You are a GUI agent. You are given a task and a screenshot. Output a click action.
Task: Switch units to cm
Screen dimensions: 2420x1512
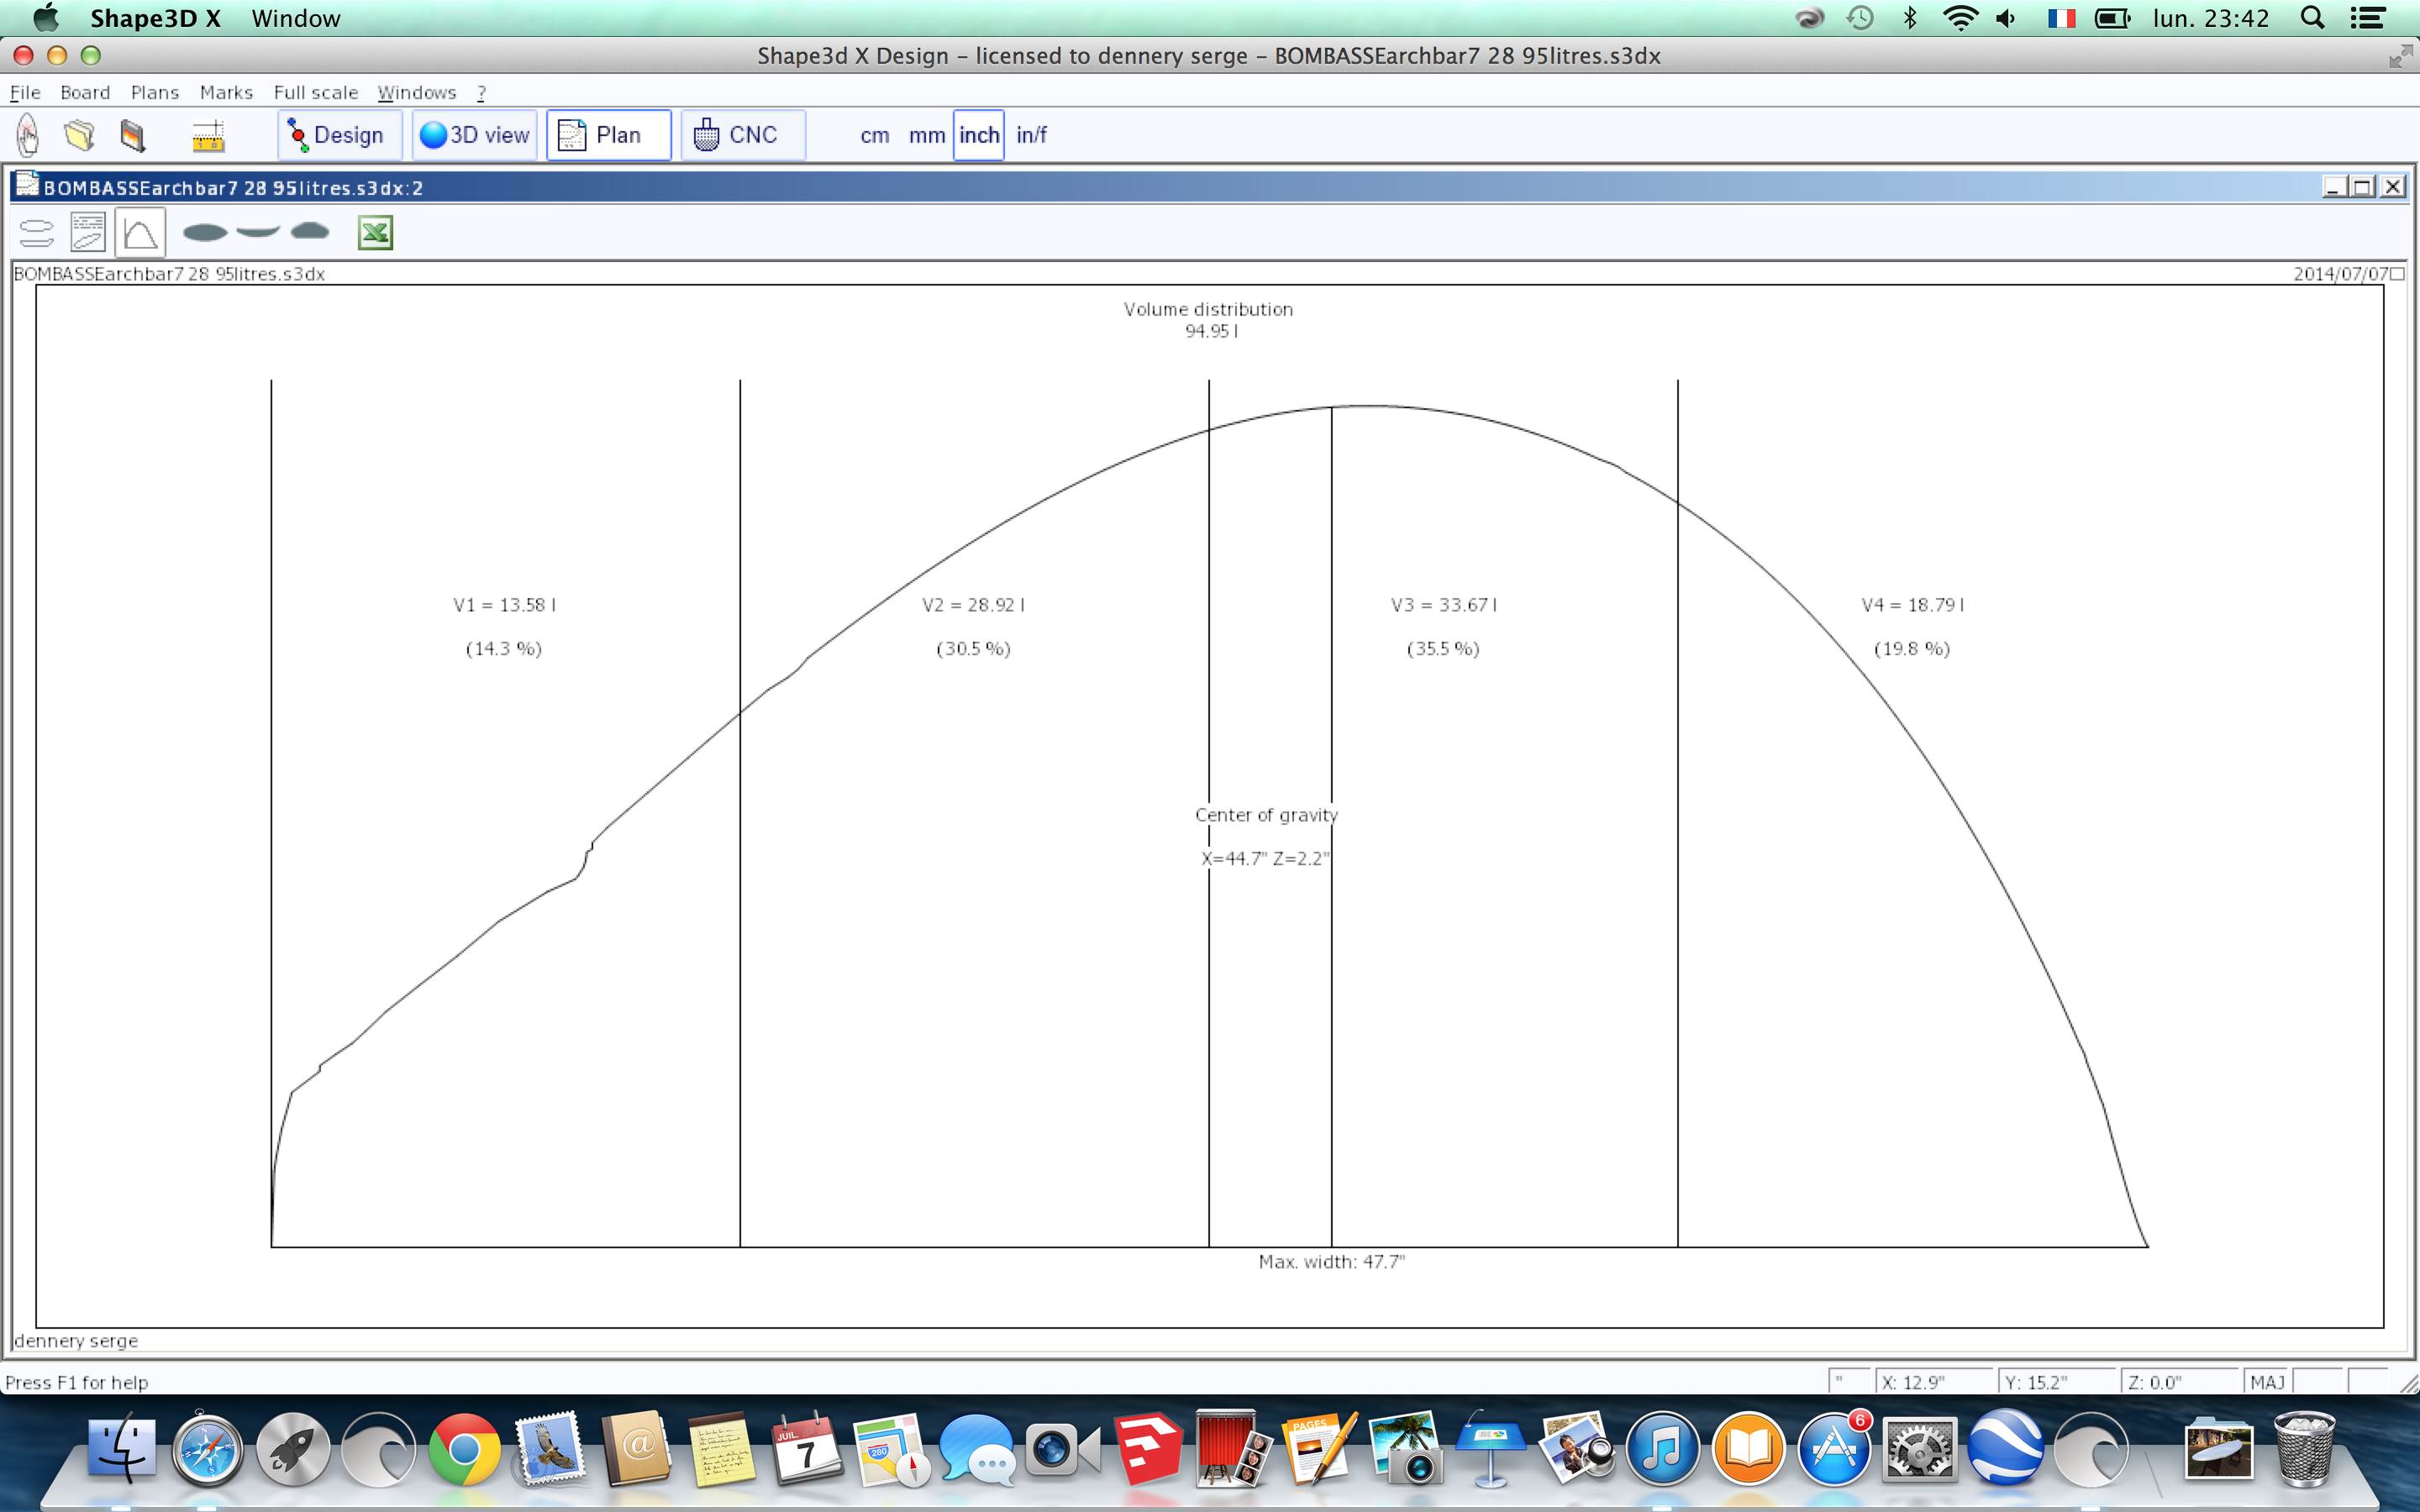(x=874, y=135)
